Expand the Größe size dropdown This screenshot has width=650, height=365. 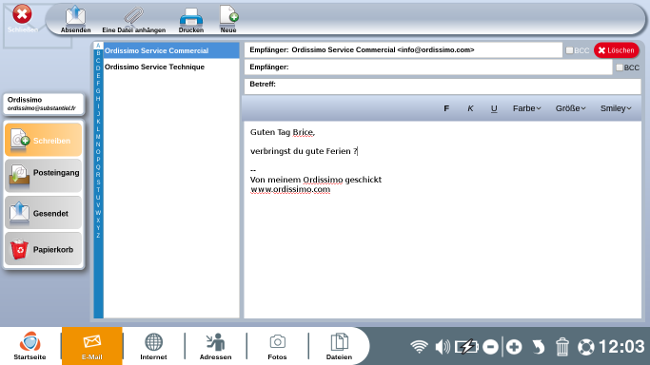pos(570,108)
